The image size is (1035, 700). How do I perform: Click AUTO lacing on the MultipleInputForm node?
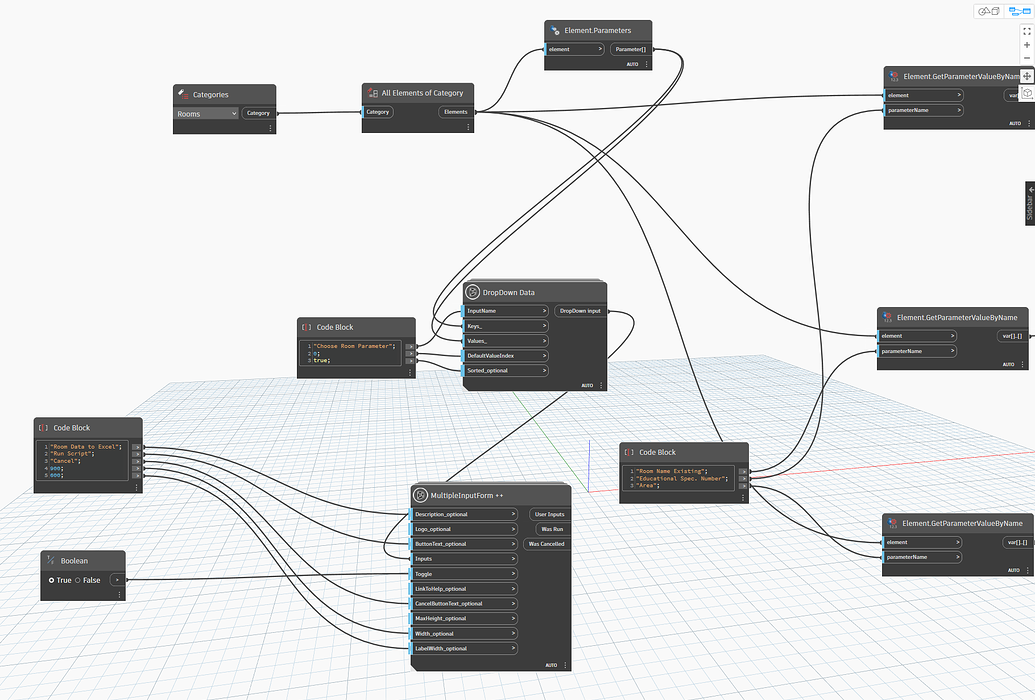tap(549, 663)
